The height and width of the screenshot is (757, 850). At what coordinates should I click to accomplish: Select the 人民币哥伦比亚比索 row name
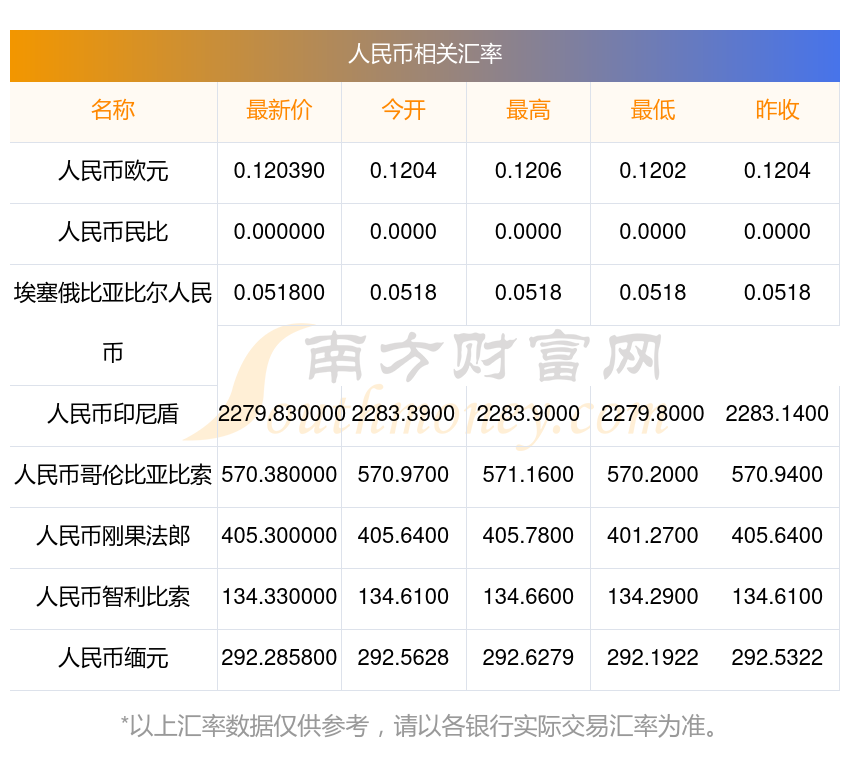(113, 475)
